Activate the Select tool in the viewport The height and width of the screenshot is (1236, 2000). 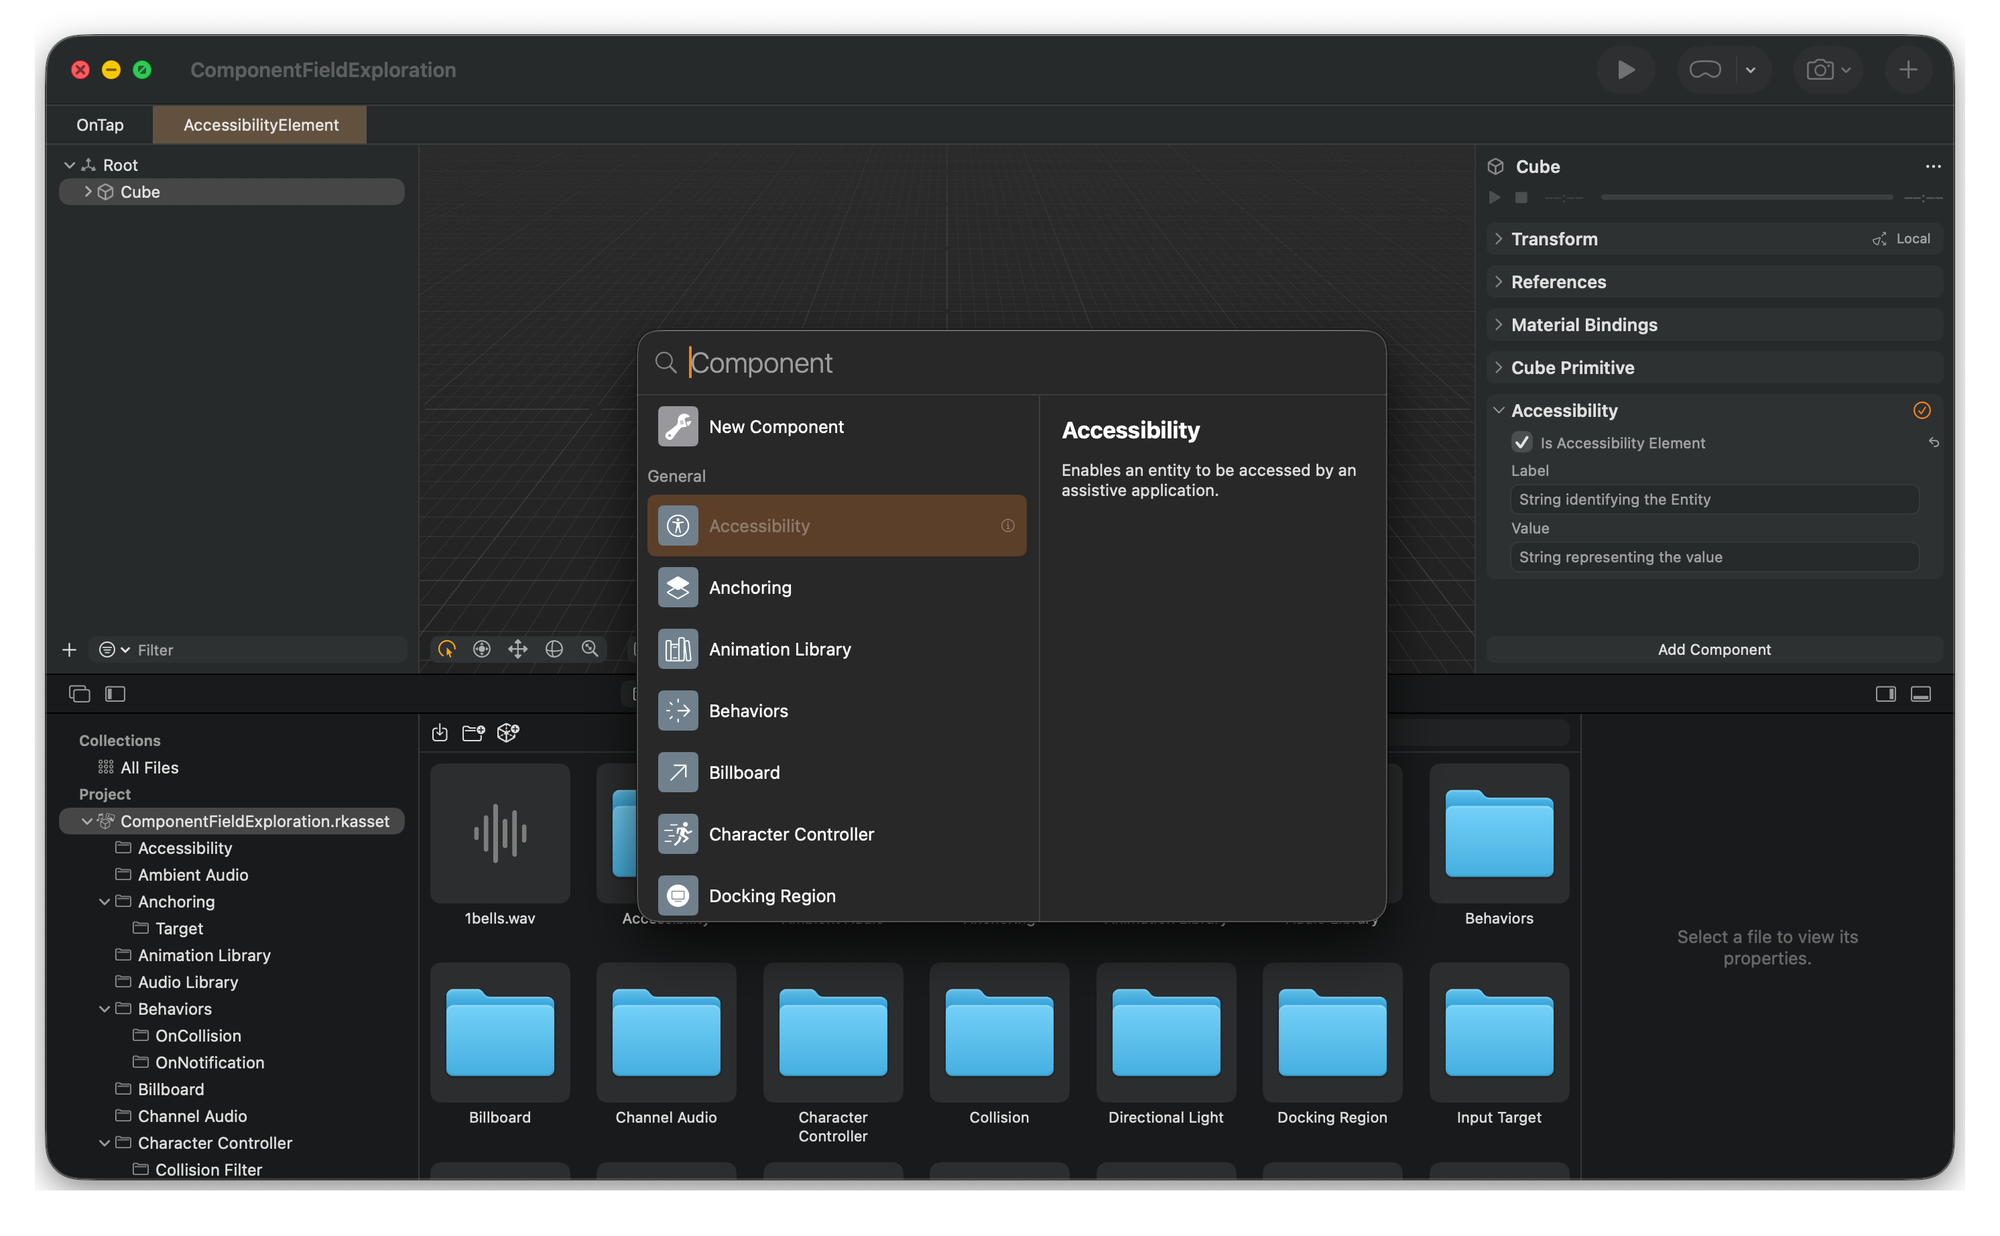tap(445, 649)
